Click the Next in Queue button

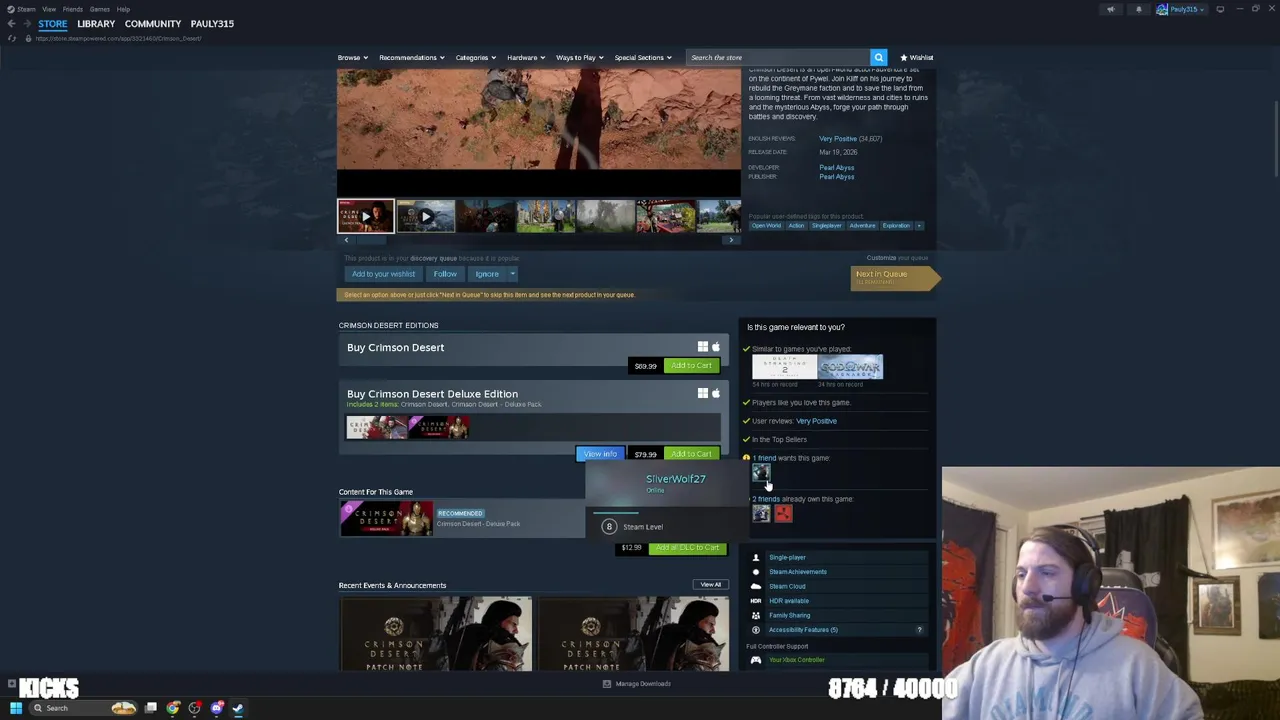point(894,277)
